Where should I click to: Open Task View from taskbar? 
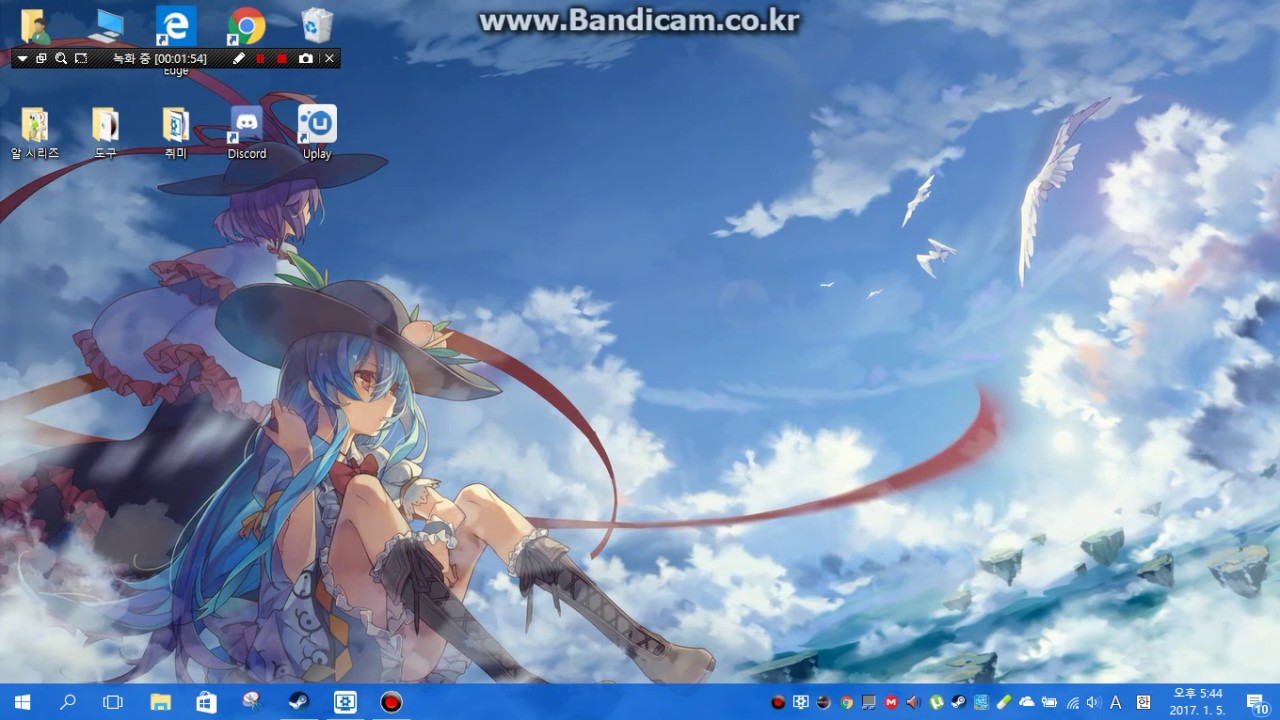[113, 702]
